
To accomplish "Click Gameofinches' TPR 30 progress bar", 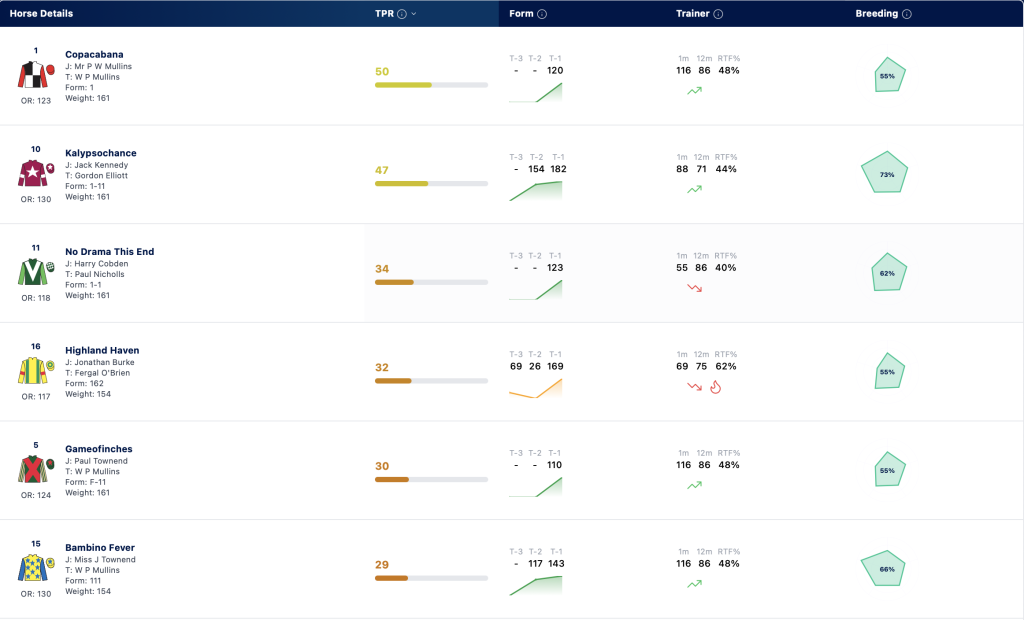I will [431, 480].
